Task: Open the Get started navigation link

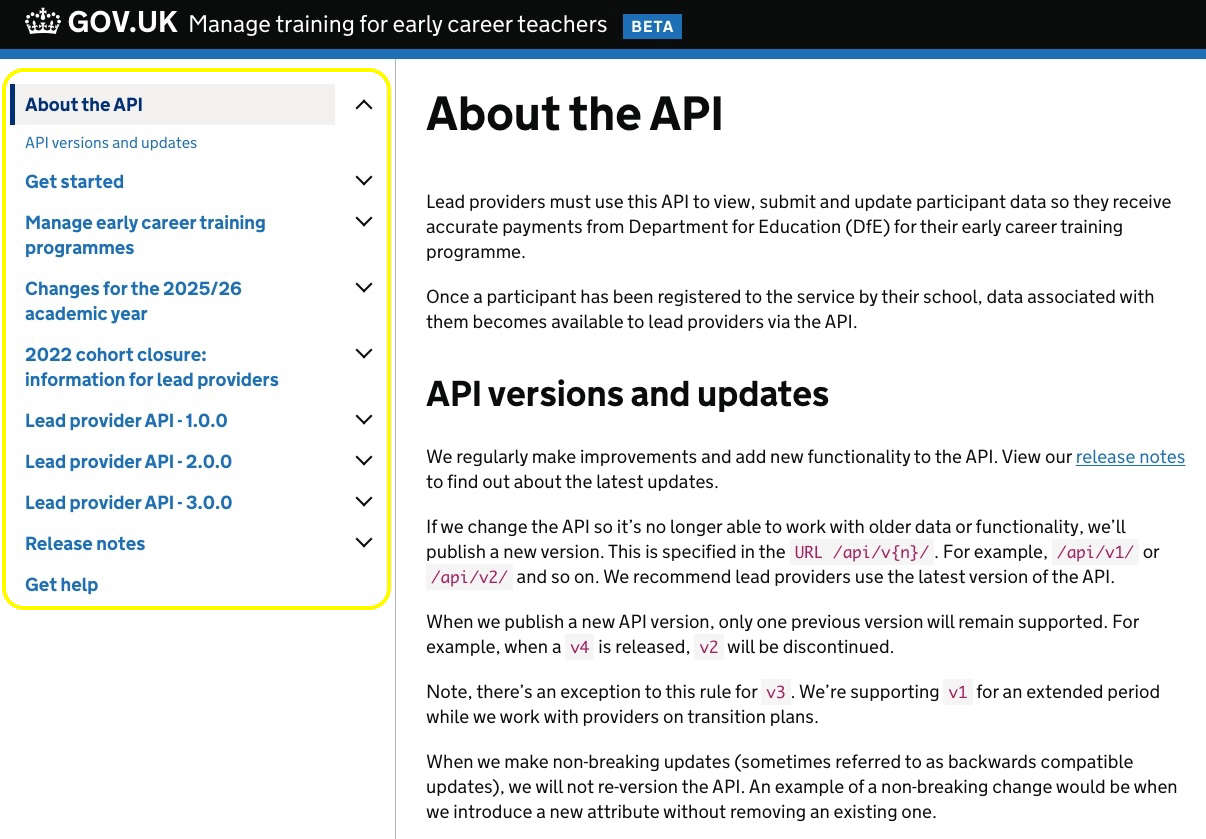Action: click(x=74, y=182)
